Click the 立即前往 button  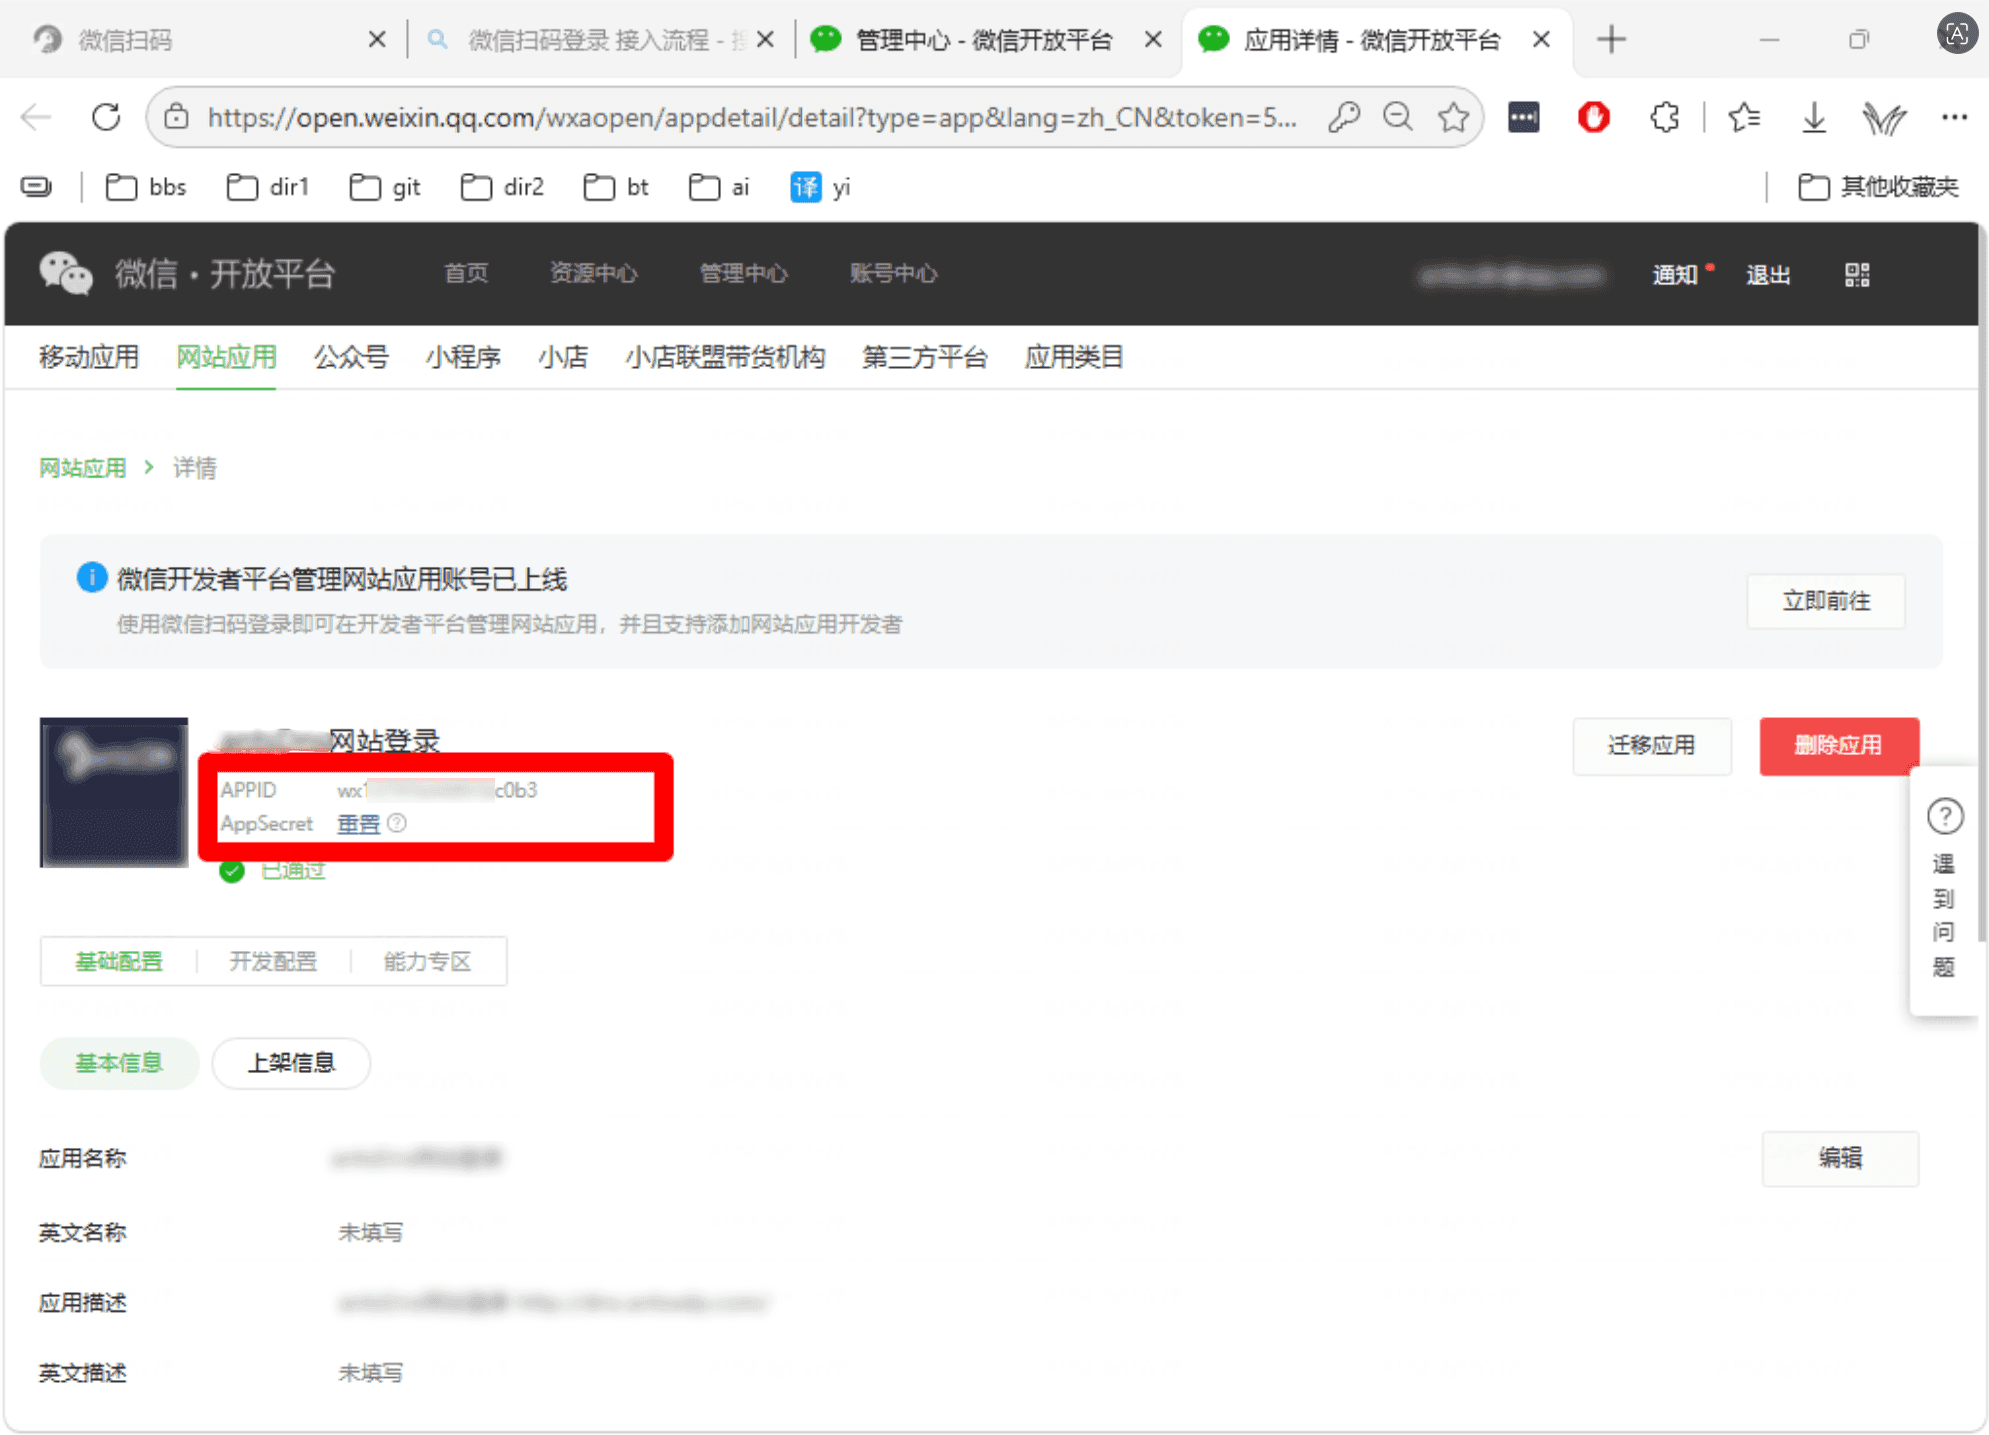[1826, 601]
